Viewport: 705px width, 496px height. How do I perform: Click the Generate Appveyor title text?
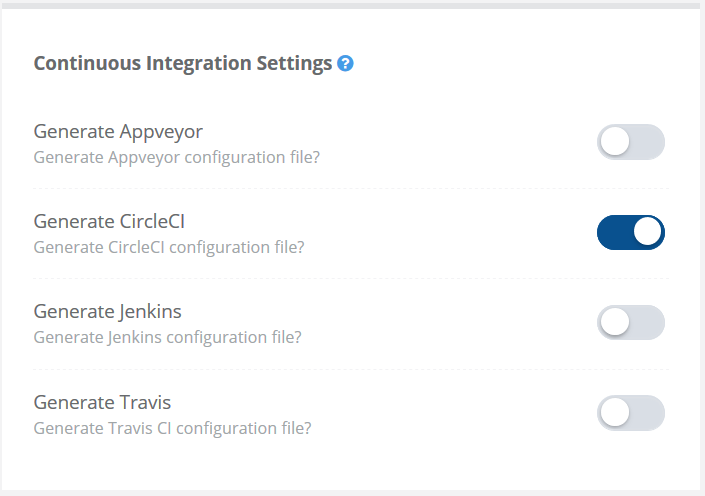click(118, 132)
